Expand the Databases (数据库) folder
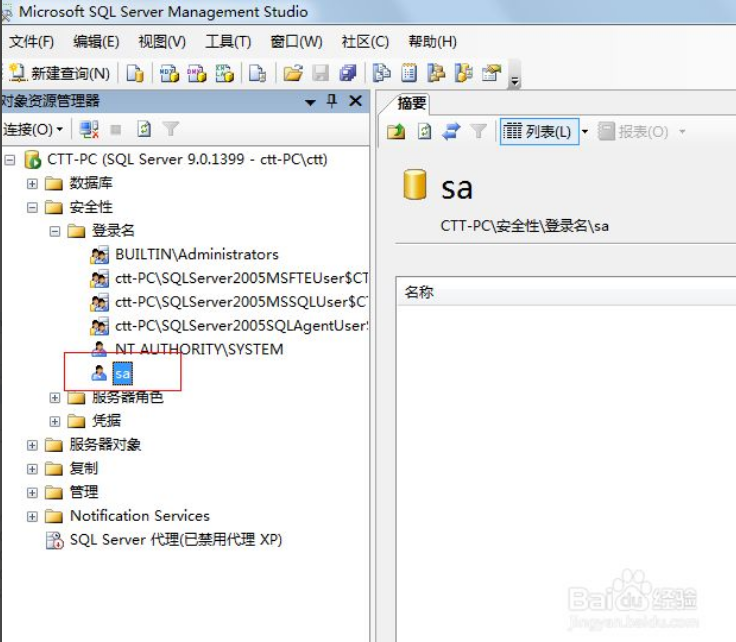 point(32,183)
